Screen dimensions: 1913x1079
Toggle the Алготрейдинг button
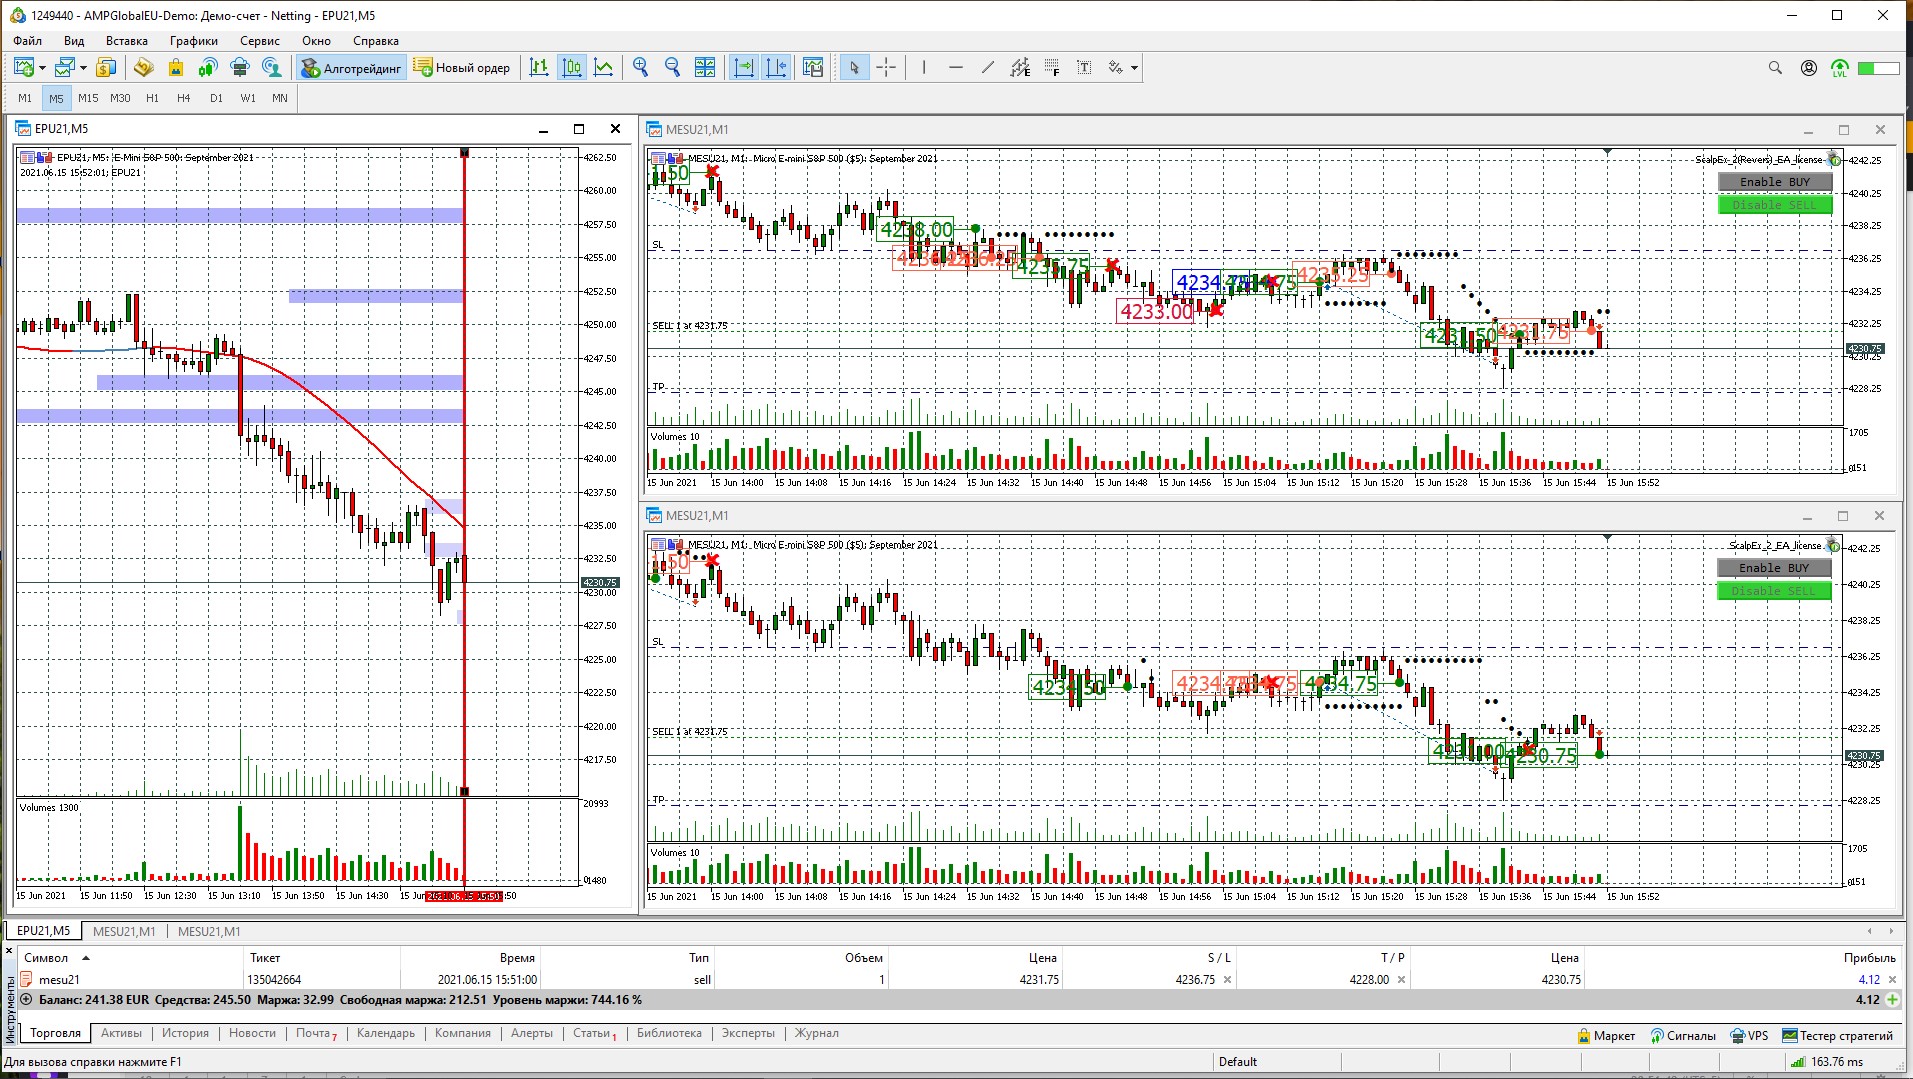tap(352, 68)
